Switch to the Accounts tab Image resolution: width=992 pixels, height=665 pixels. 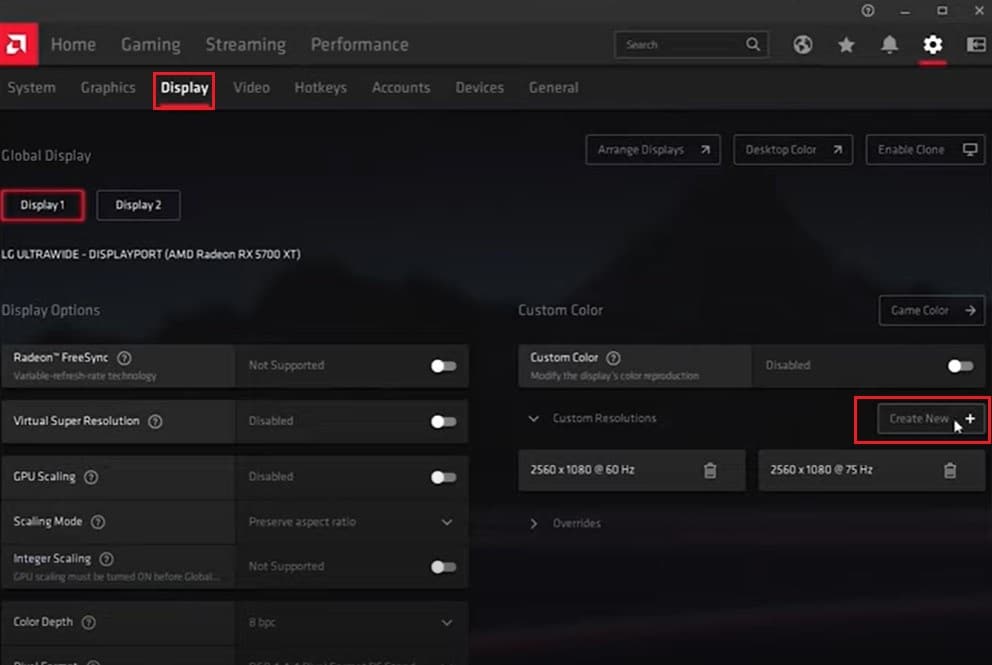coord(401,88)
